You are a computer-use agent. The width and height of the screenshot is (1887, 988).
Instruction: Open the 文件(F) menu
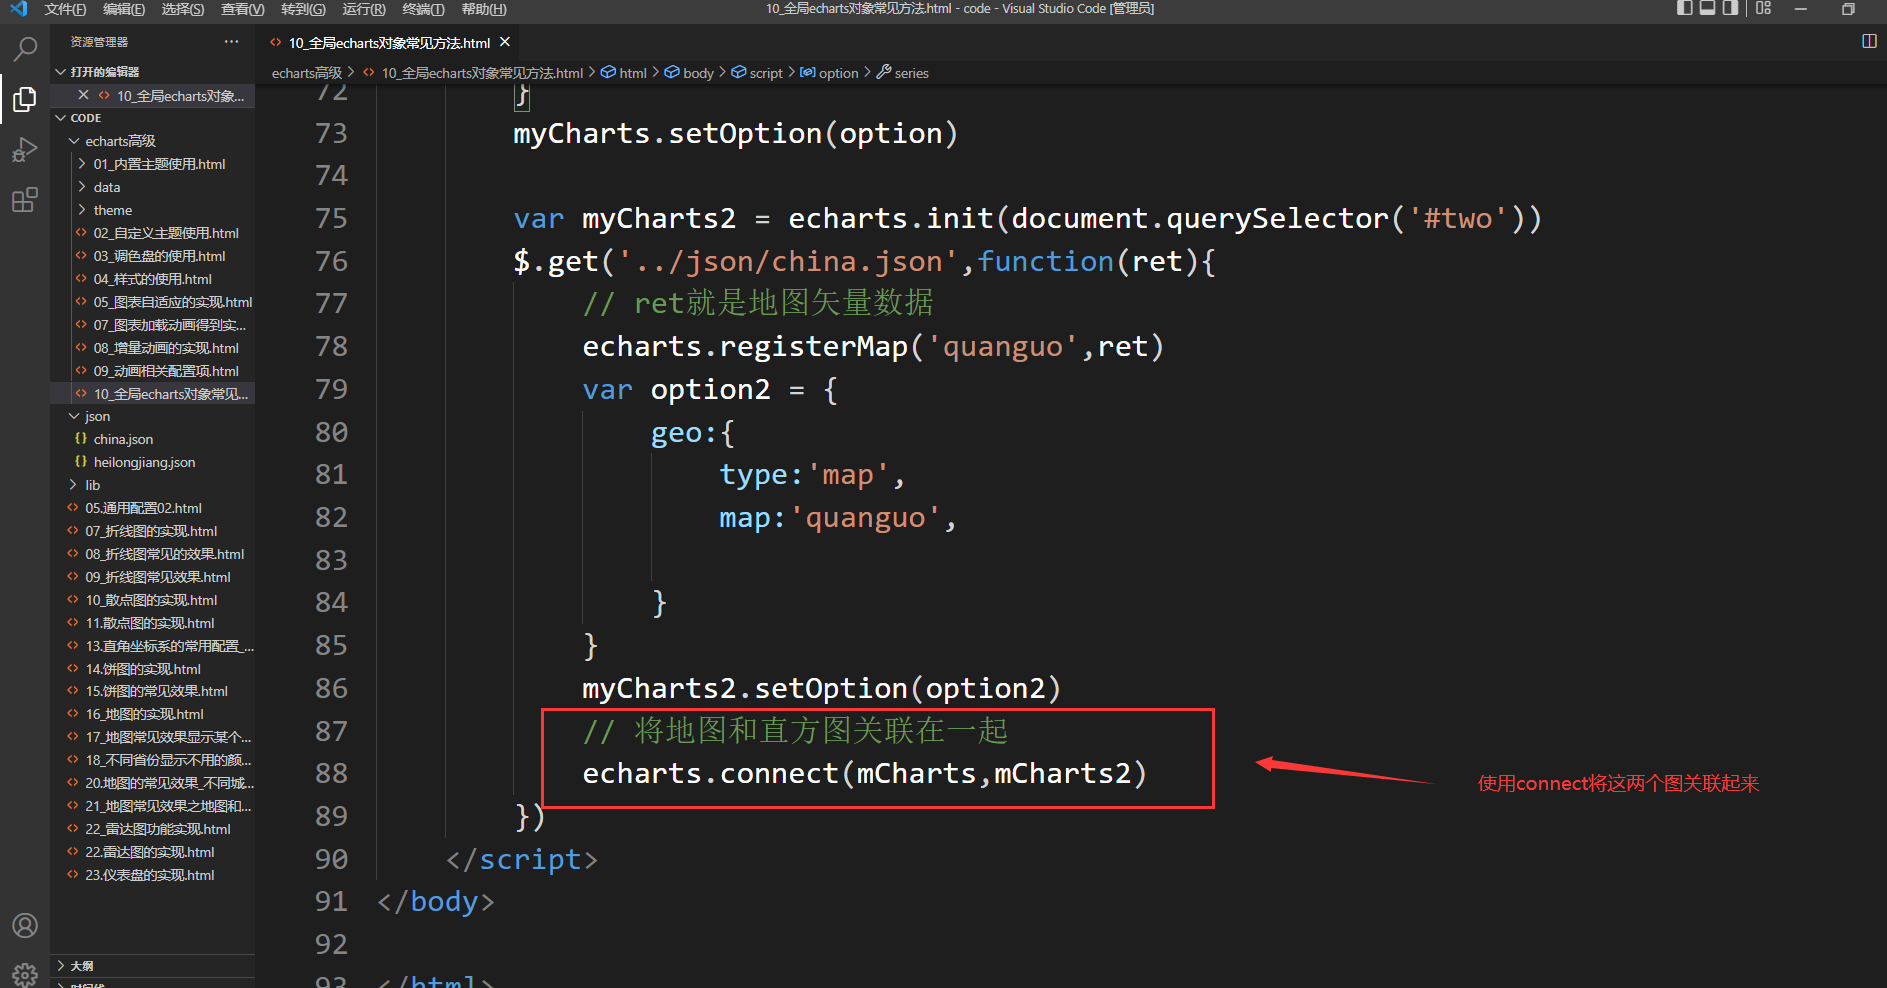pos(65,9)
